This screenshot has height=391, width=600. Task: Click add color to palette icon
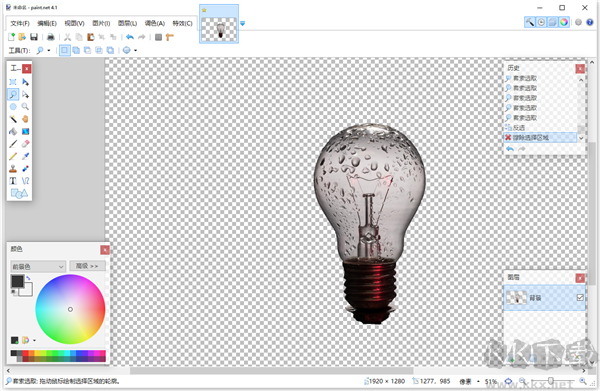pos(15,340)
